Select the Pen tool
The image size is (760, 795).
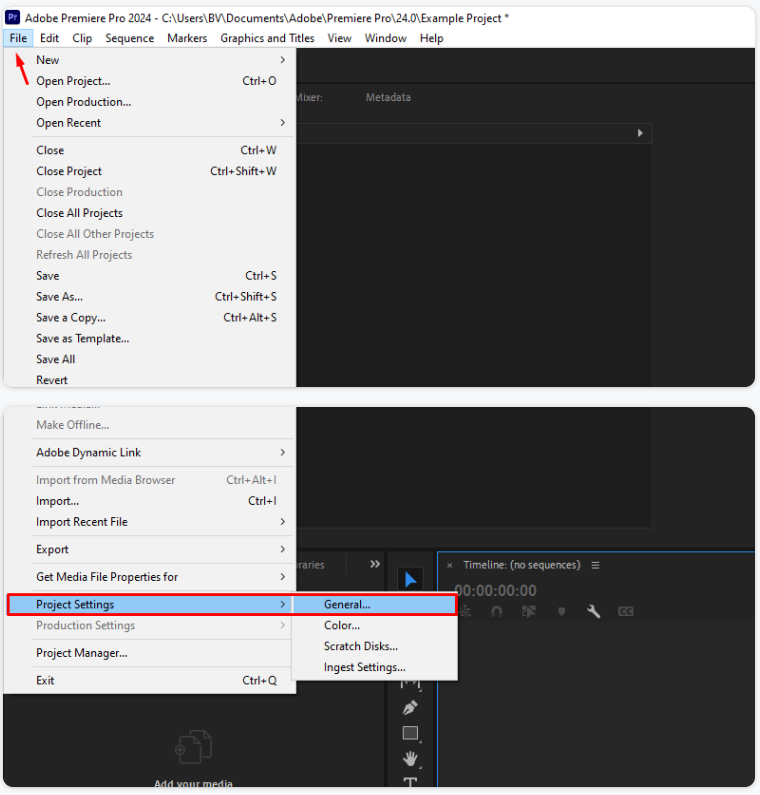[x=410, y=707]
